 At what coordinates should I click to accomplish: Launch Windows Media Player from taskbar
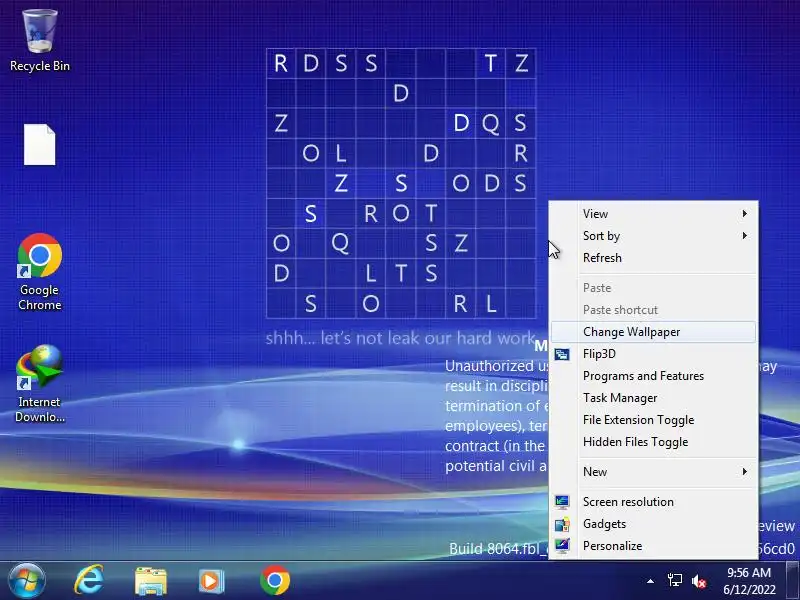pyautogui.click(x=211, y=581)
